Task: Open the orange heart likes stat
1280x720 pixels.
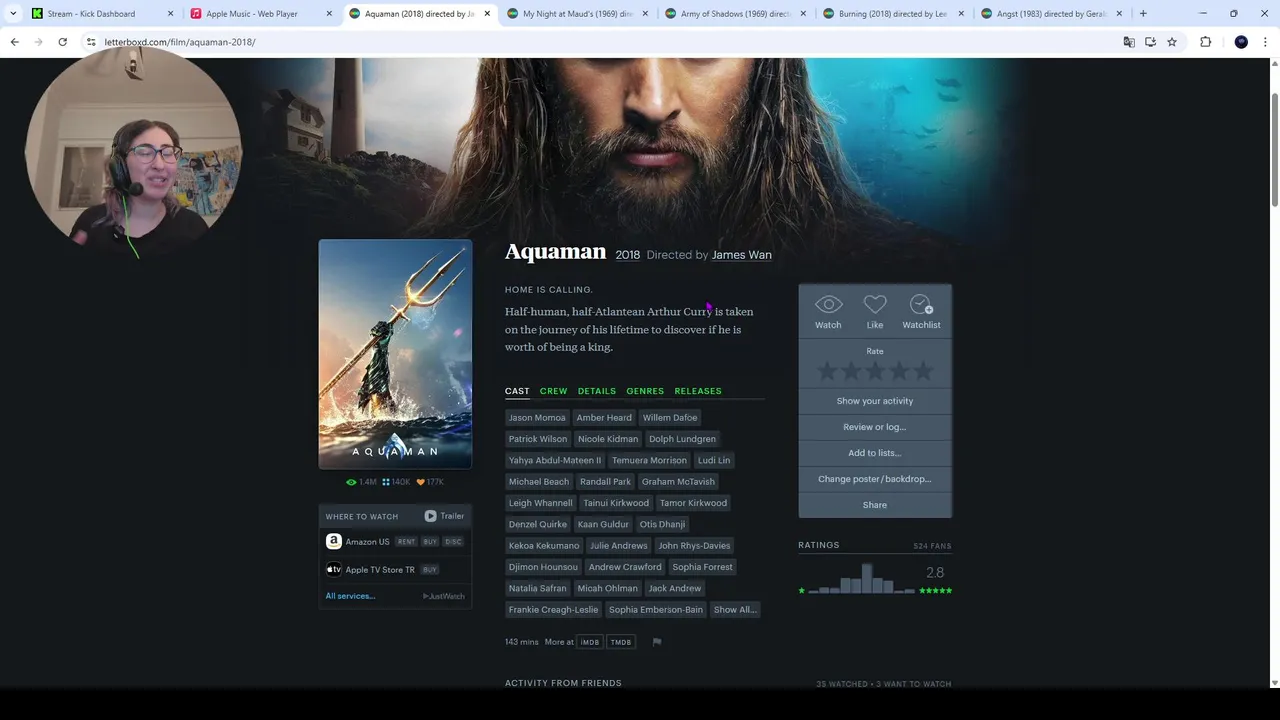Action: pos(430,482)
